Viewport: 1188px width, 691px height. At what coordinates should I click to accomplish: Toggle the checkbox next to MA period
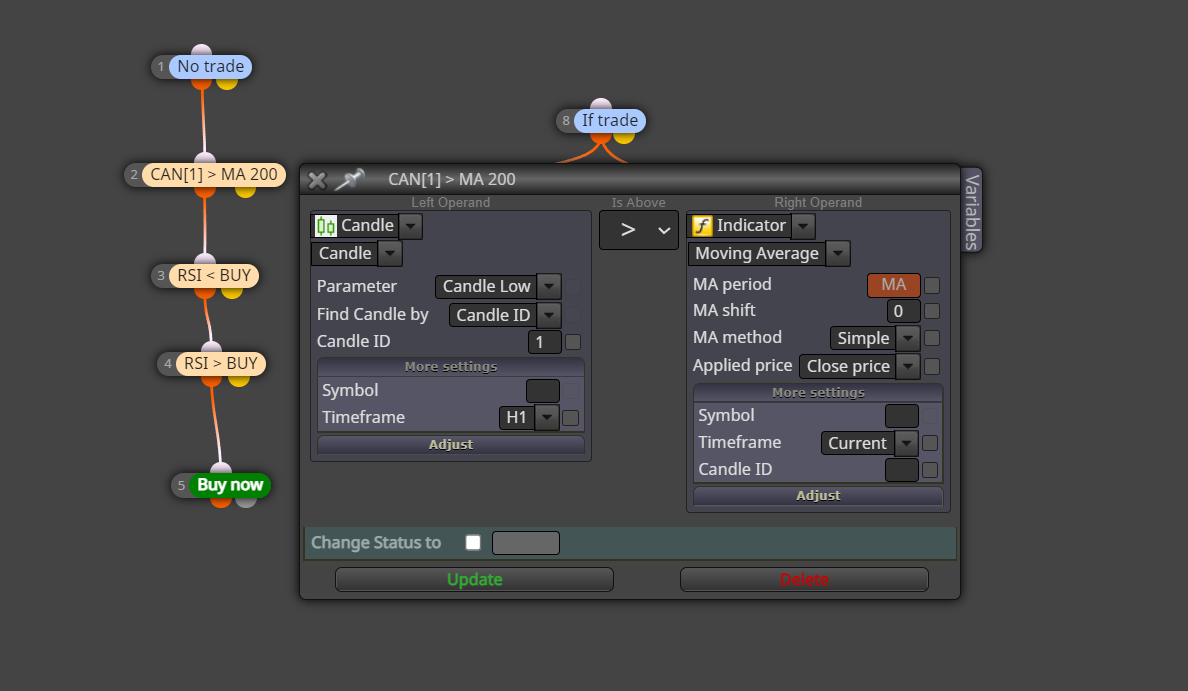pyautogui.click(x=932, y=286)
